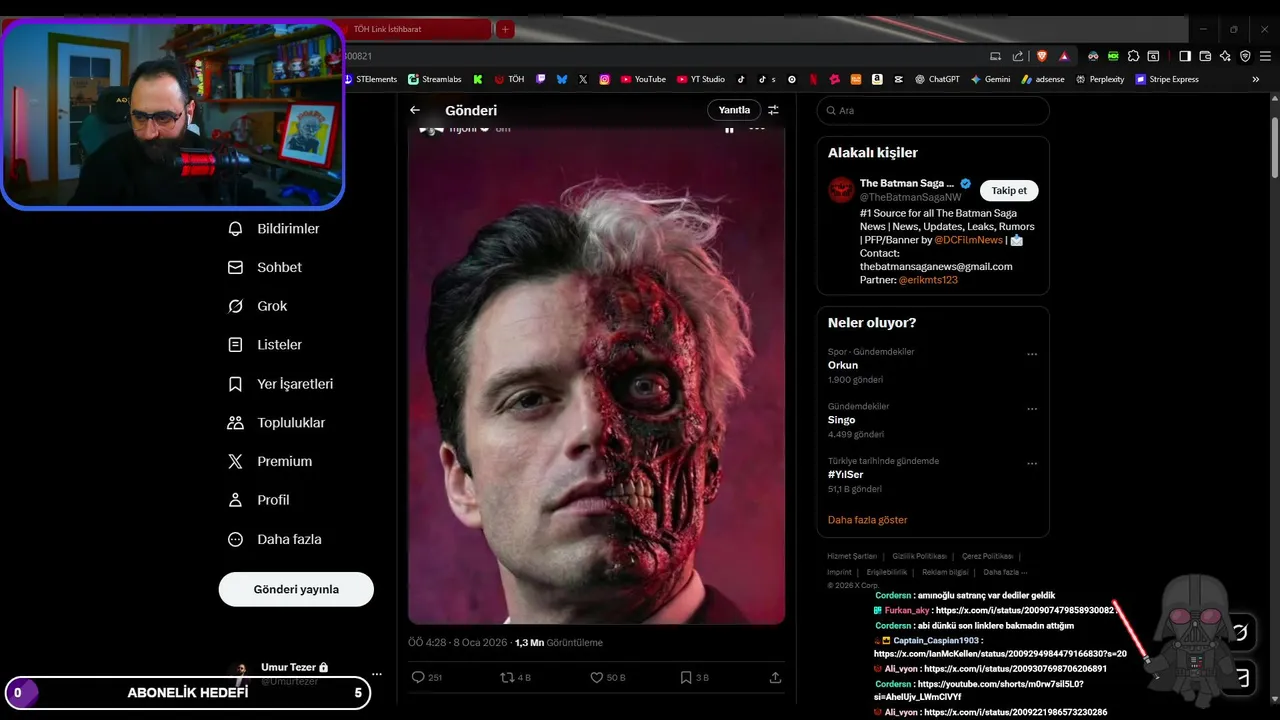Click the Yanıtla button
Screen dimensions: 1280x720
click(x=734, y=110)
